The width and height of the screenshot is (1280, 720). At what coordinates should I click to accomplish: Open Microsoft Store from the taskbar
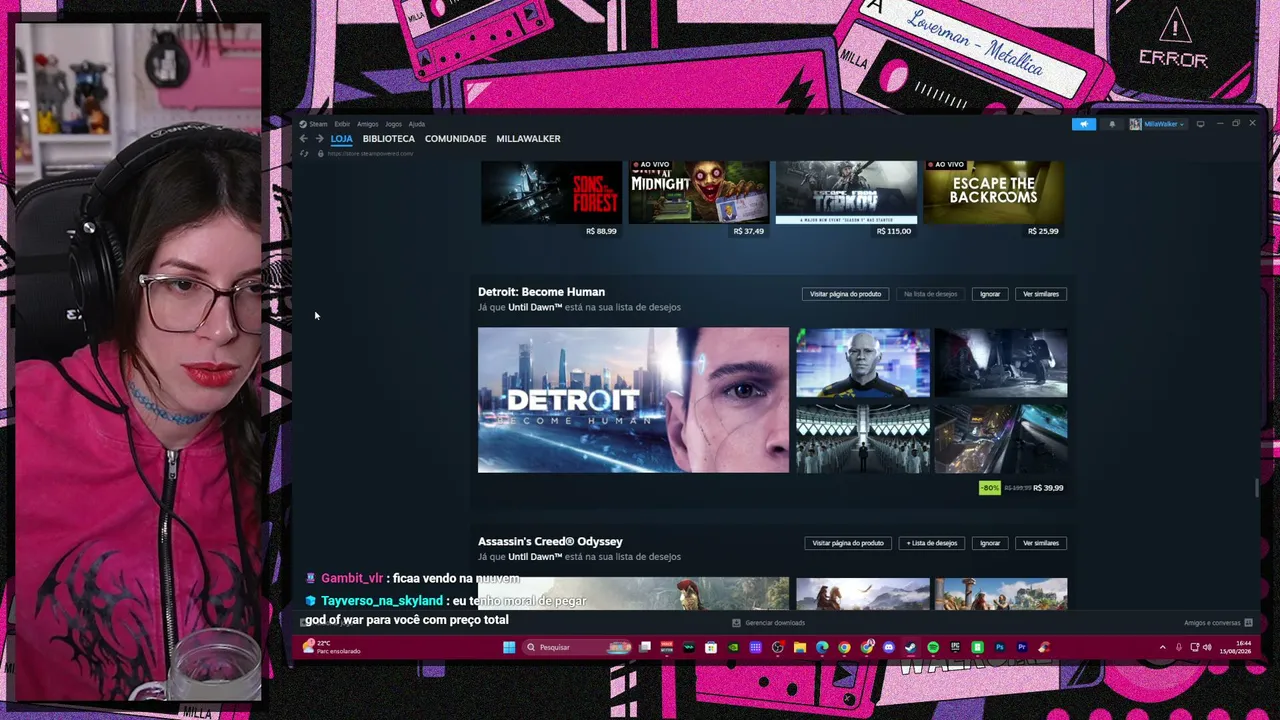(x=711, y=648)
